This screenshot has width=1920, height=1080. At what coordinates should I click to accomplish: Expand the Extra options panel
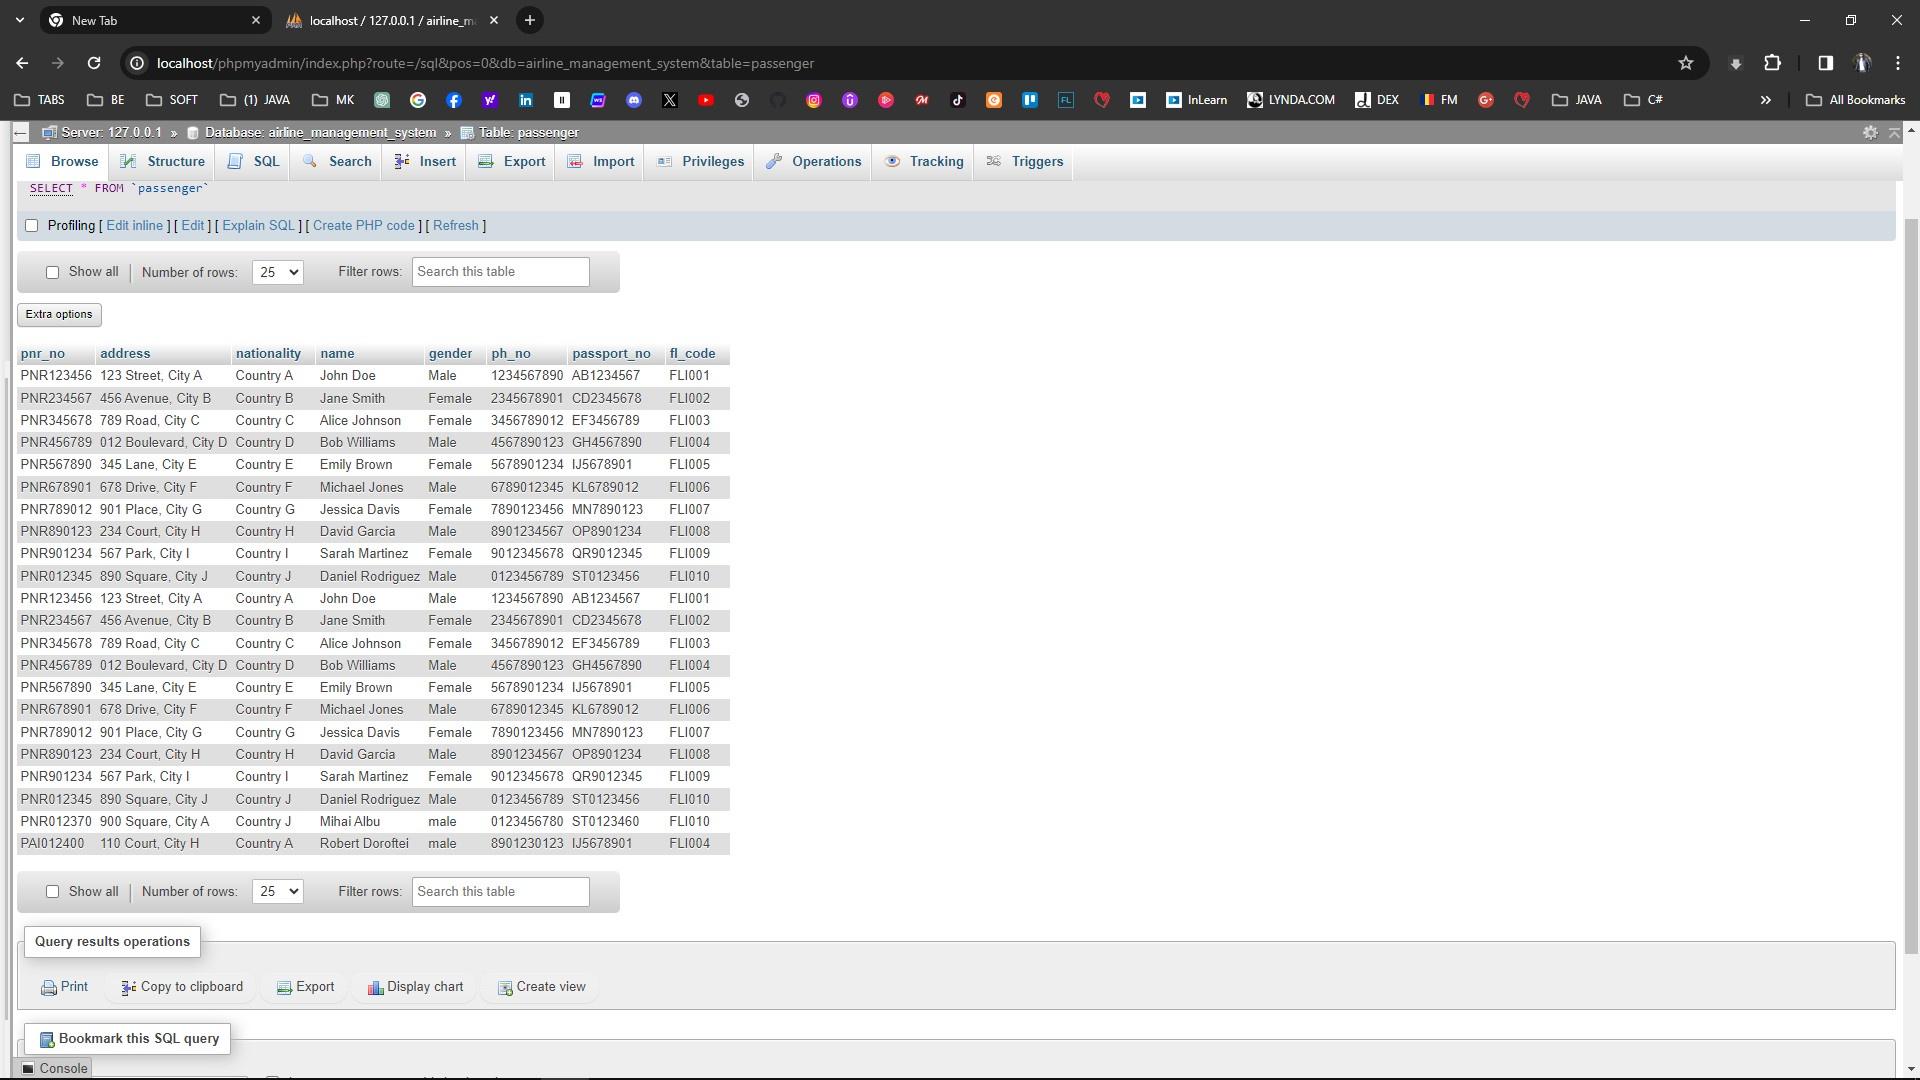[58, 314]
